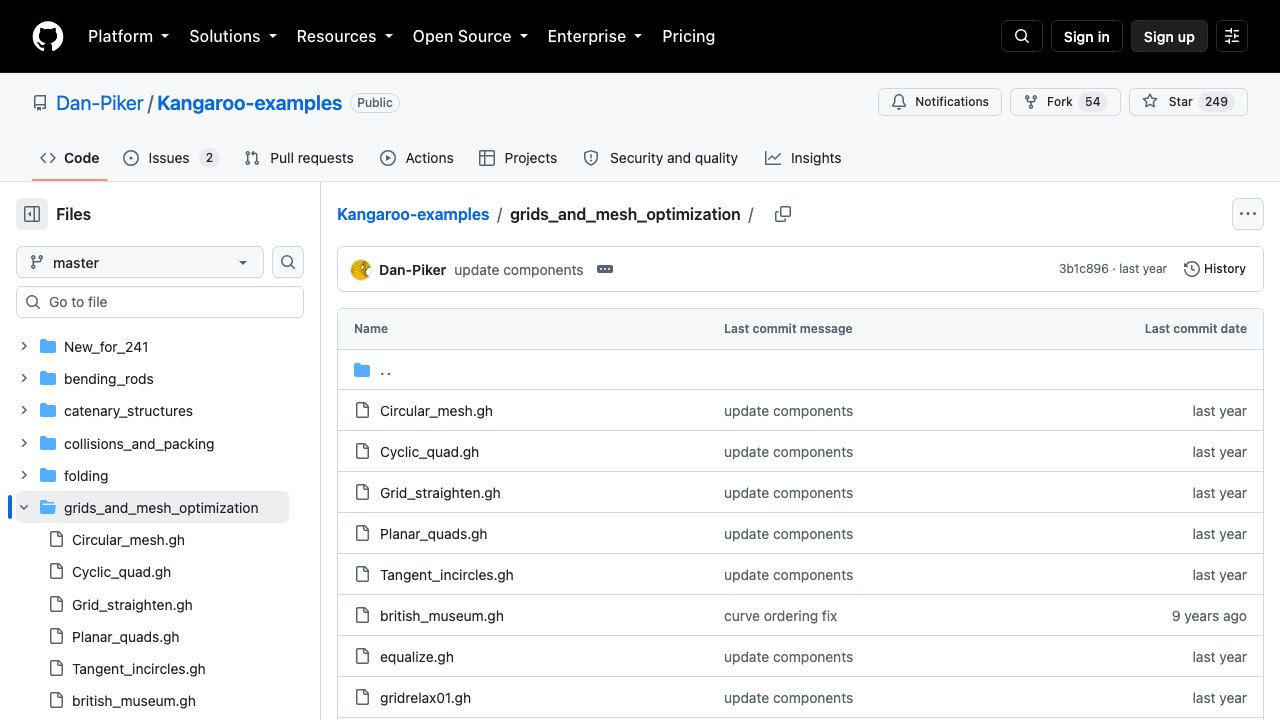Open the Kangaroo-examples breadcrumb link
The image size is (1280, 720).
(x=413, y=214)
